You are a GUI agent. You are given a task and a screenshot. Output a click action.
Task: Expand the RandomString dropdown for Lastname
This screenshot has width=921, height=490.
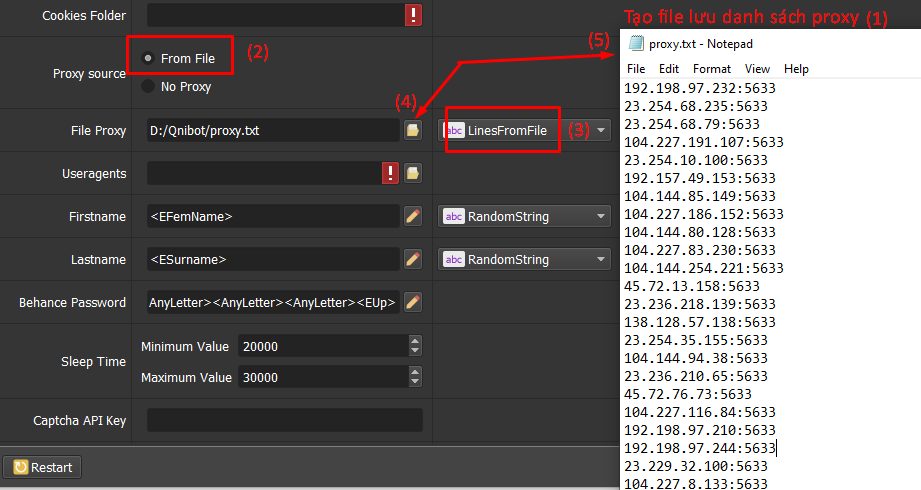tap(600, 259)
